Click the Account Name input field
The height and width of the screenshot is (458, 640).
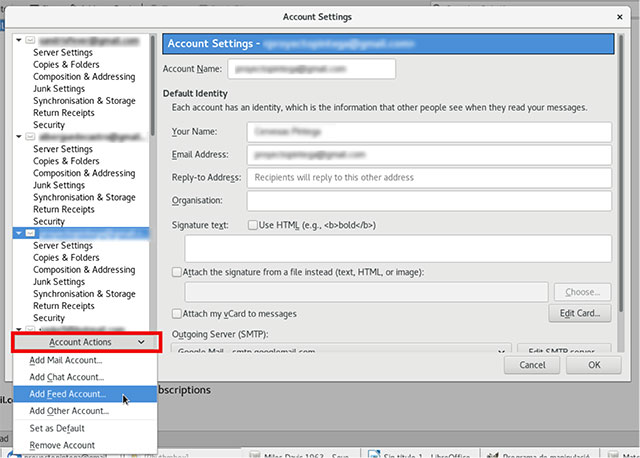click(x=311, y=69)
